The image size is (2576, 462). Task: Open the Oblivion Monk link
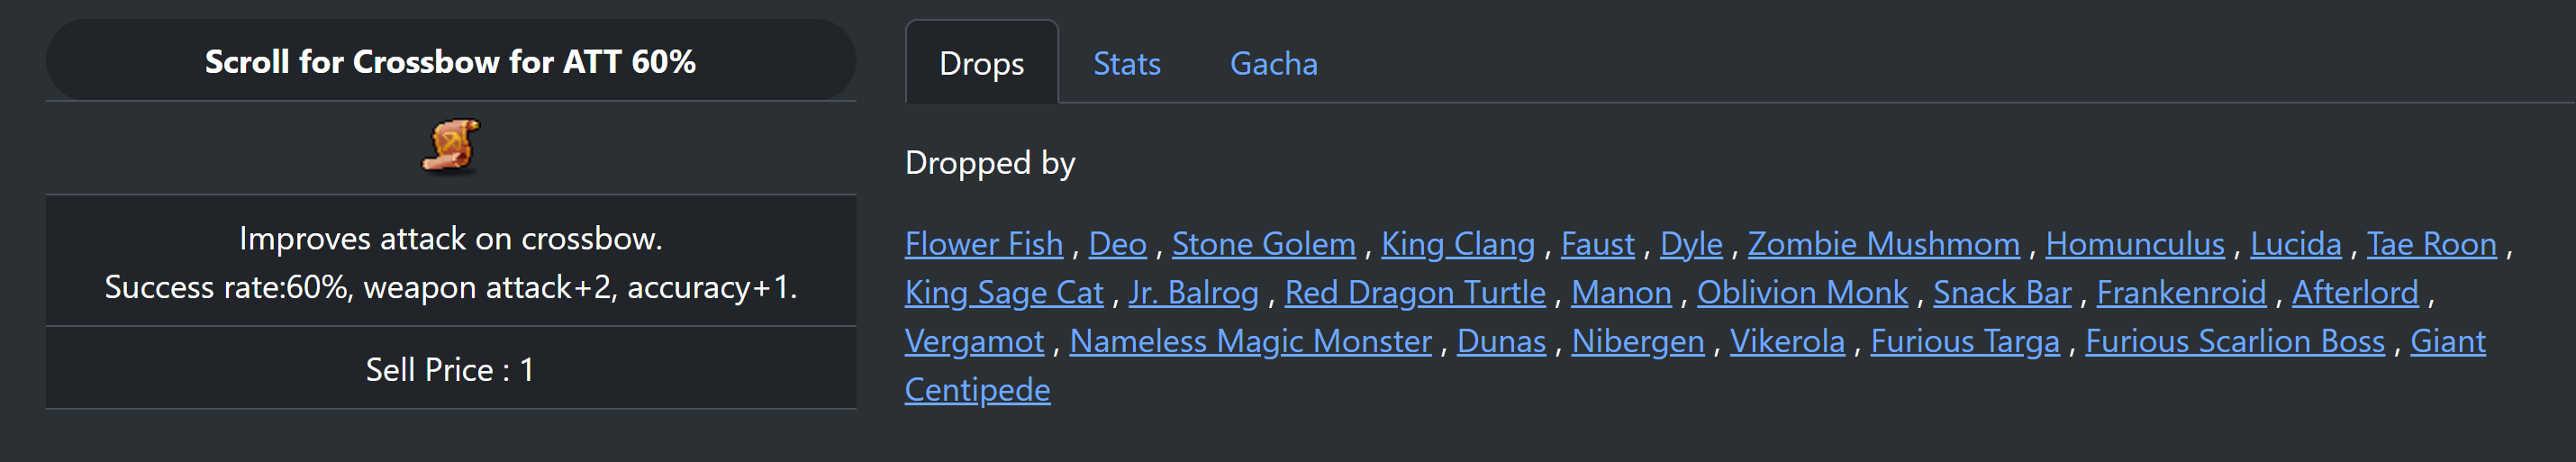tap(1802, 293)
